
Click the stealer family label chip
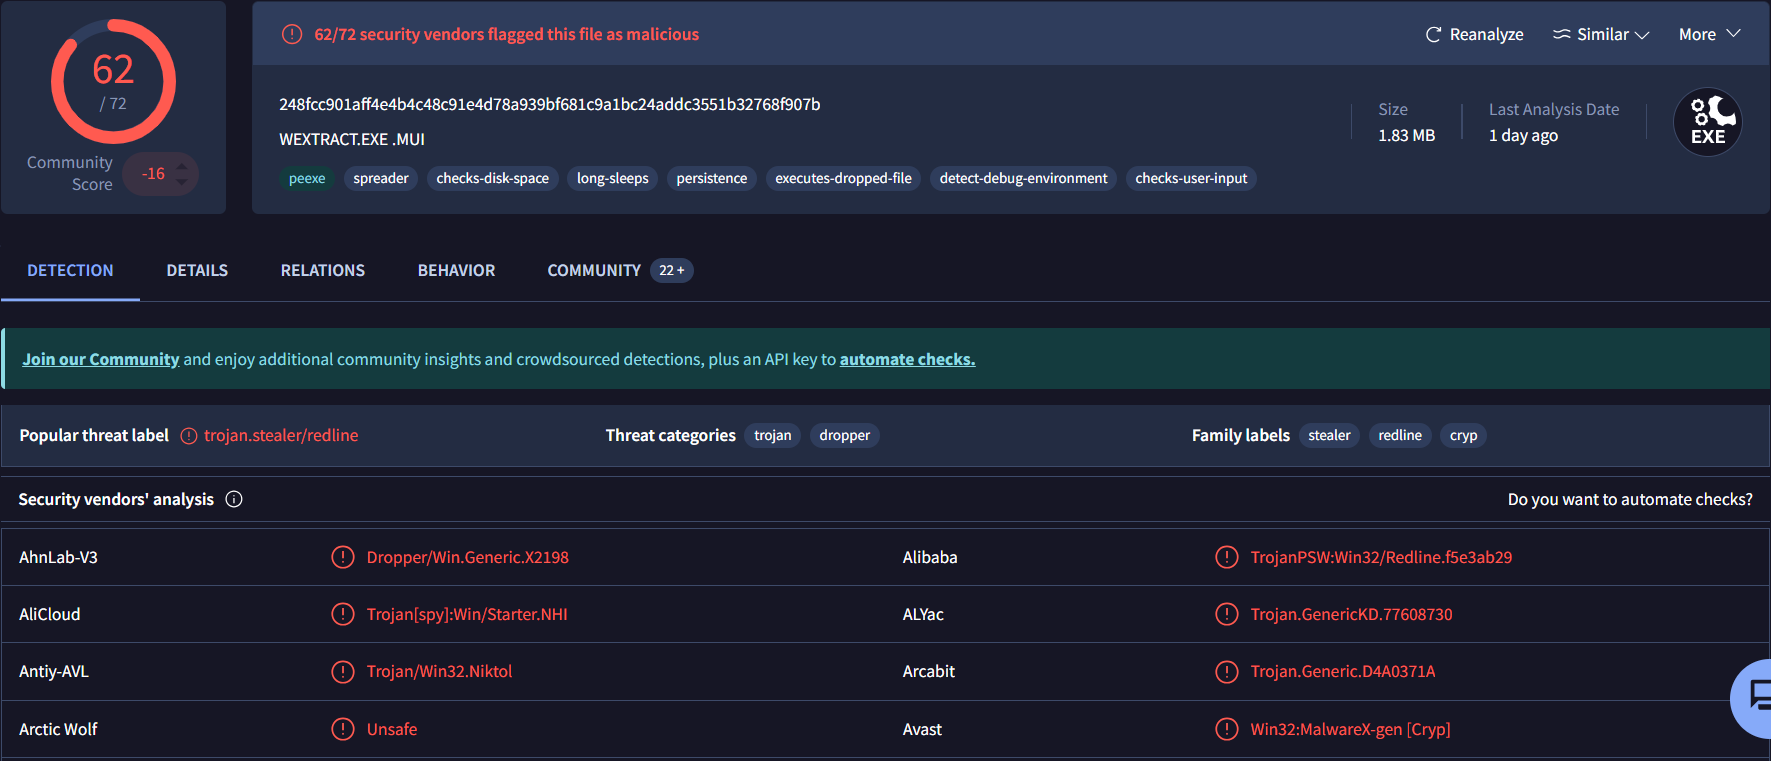[1329, 435]
